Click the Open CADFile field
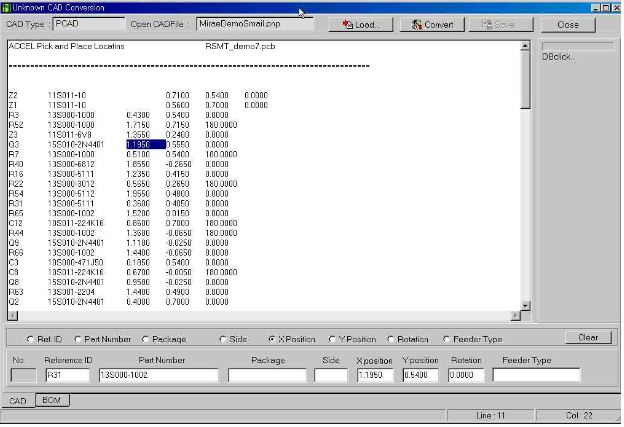This screenshot has height=427, width=624. point(254,24)
